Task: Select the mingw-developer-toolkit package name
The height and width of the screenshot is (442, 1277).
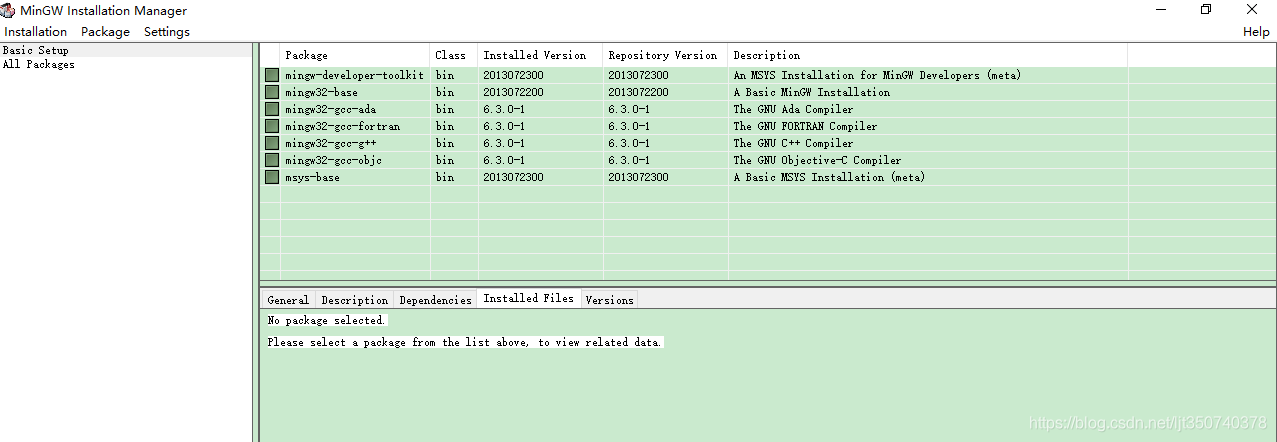Action: [354, 75]
